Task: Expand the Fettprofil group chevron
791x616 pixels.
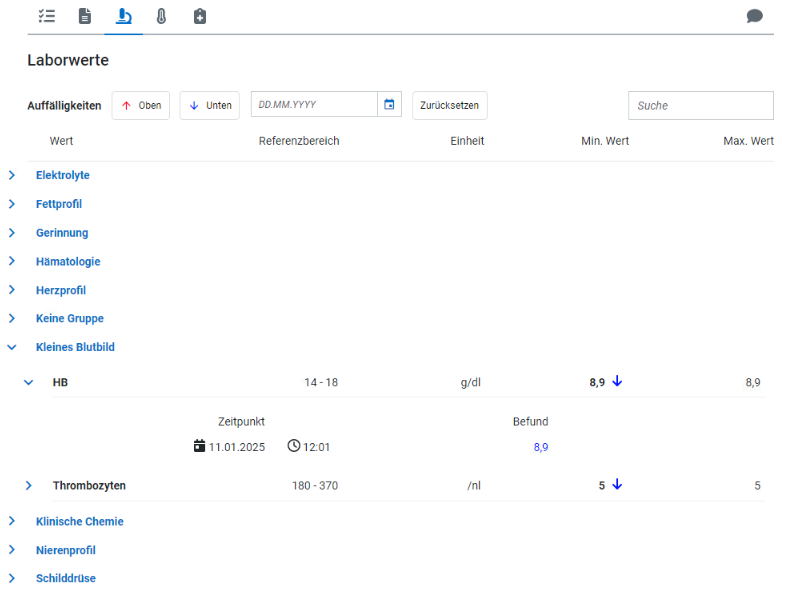Action: pos(12,204)
